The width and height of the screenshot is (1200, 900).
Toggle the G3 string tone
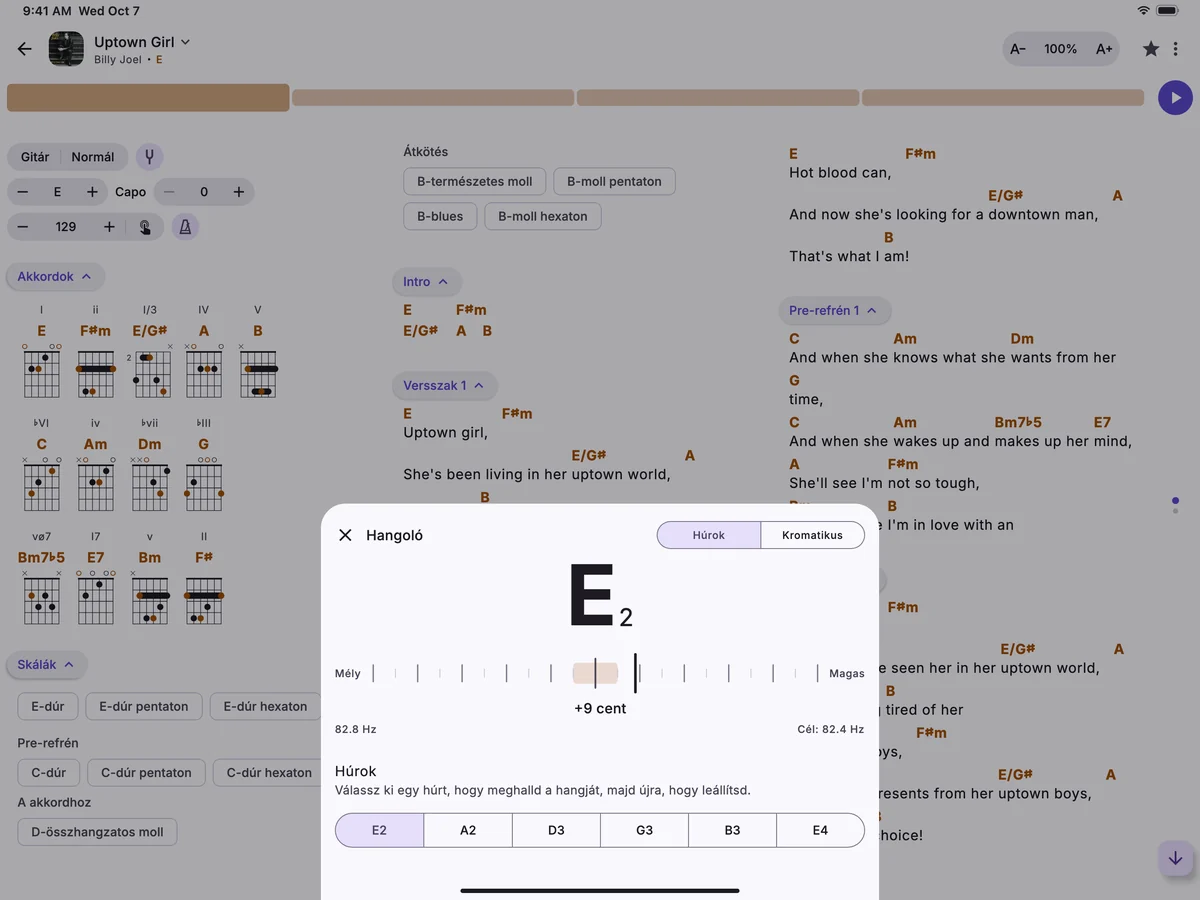[x=644, y=830]
